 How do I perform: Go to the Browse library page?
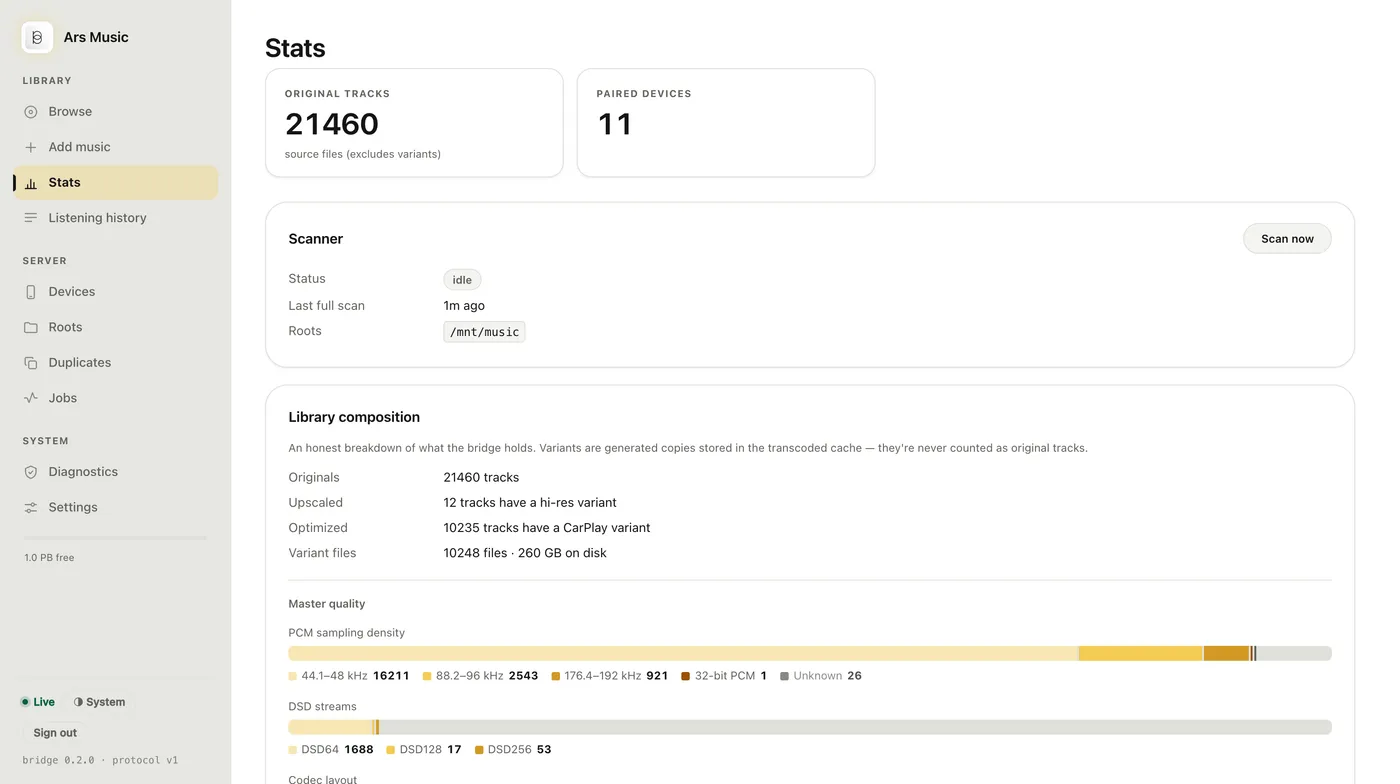point(115,112)
